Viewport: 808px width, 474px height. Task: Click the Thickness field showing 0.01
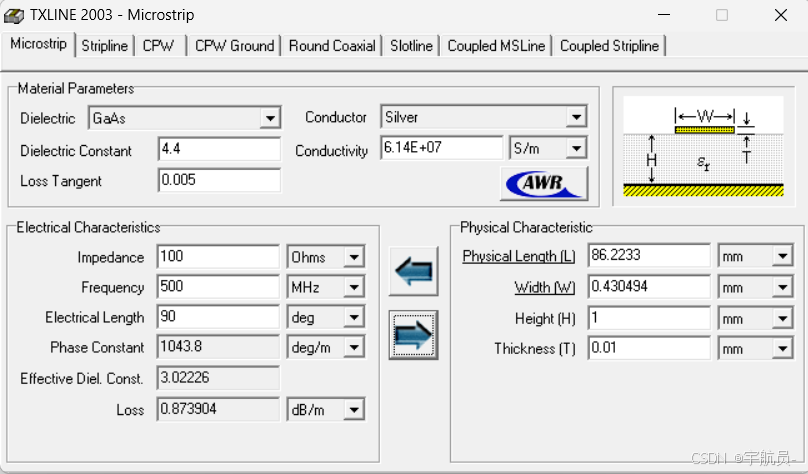tap(649, 348)
